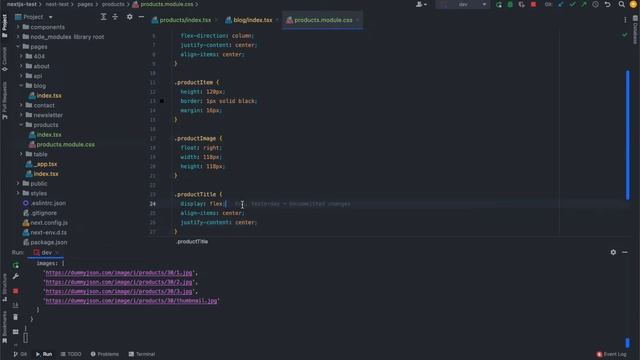Hide the Run tool window

[x=625, y=252]
